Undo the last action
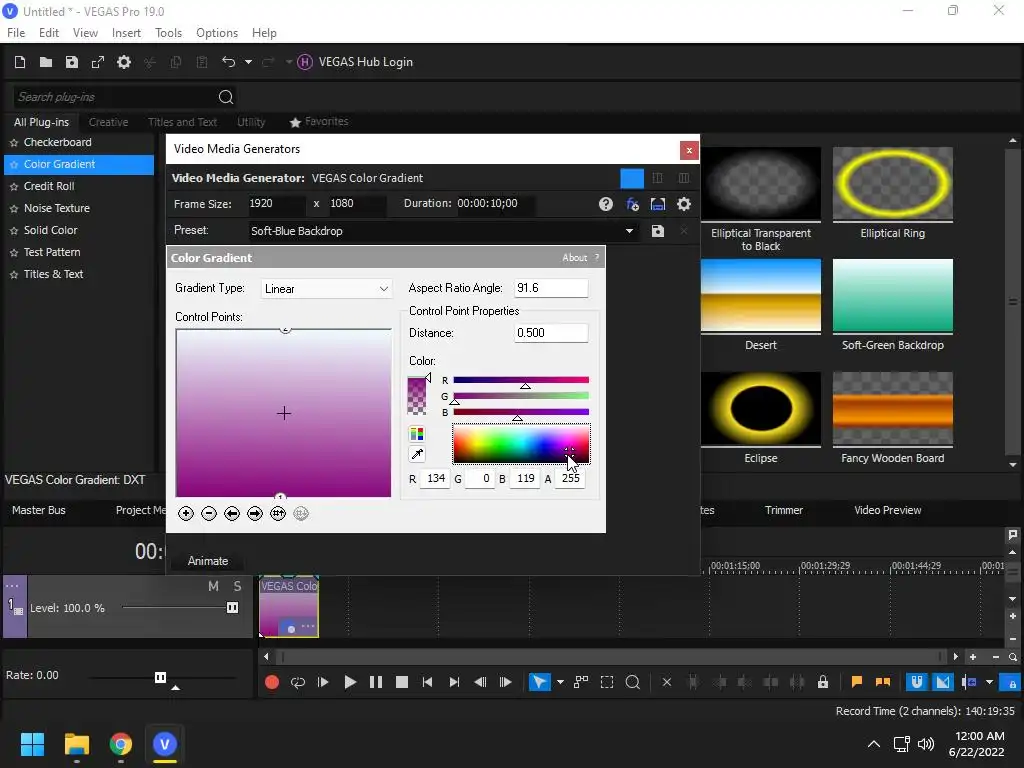This screenshot has width=1024, height=768. click(229, 62)
